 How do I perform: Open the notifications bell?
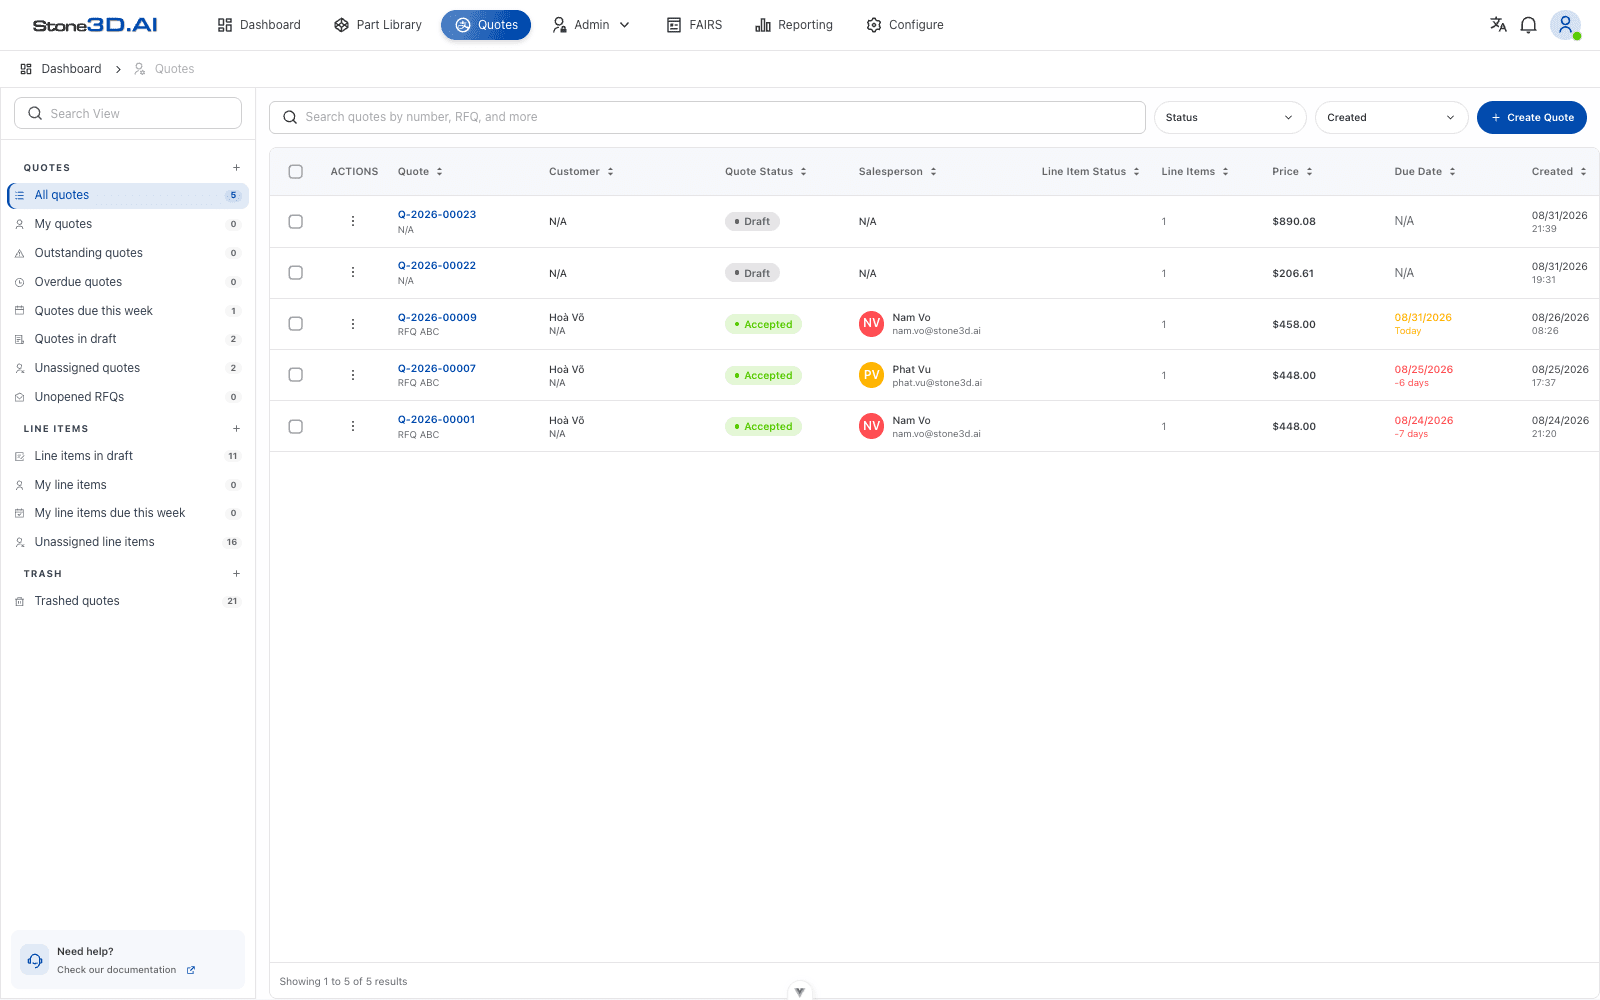click(x=1528, y=25)
